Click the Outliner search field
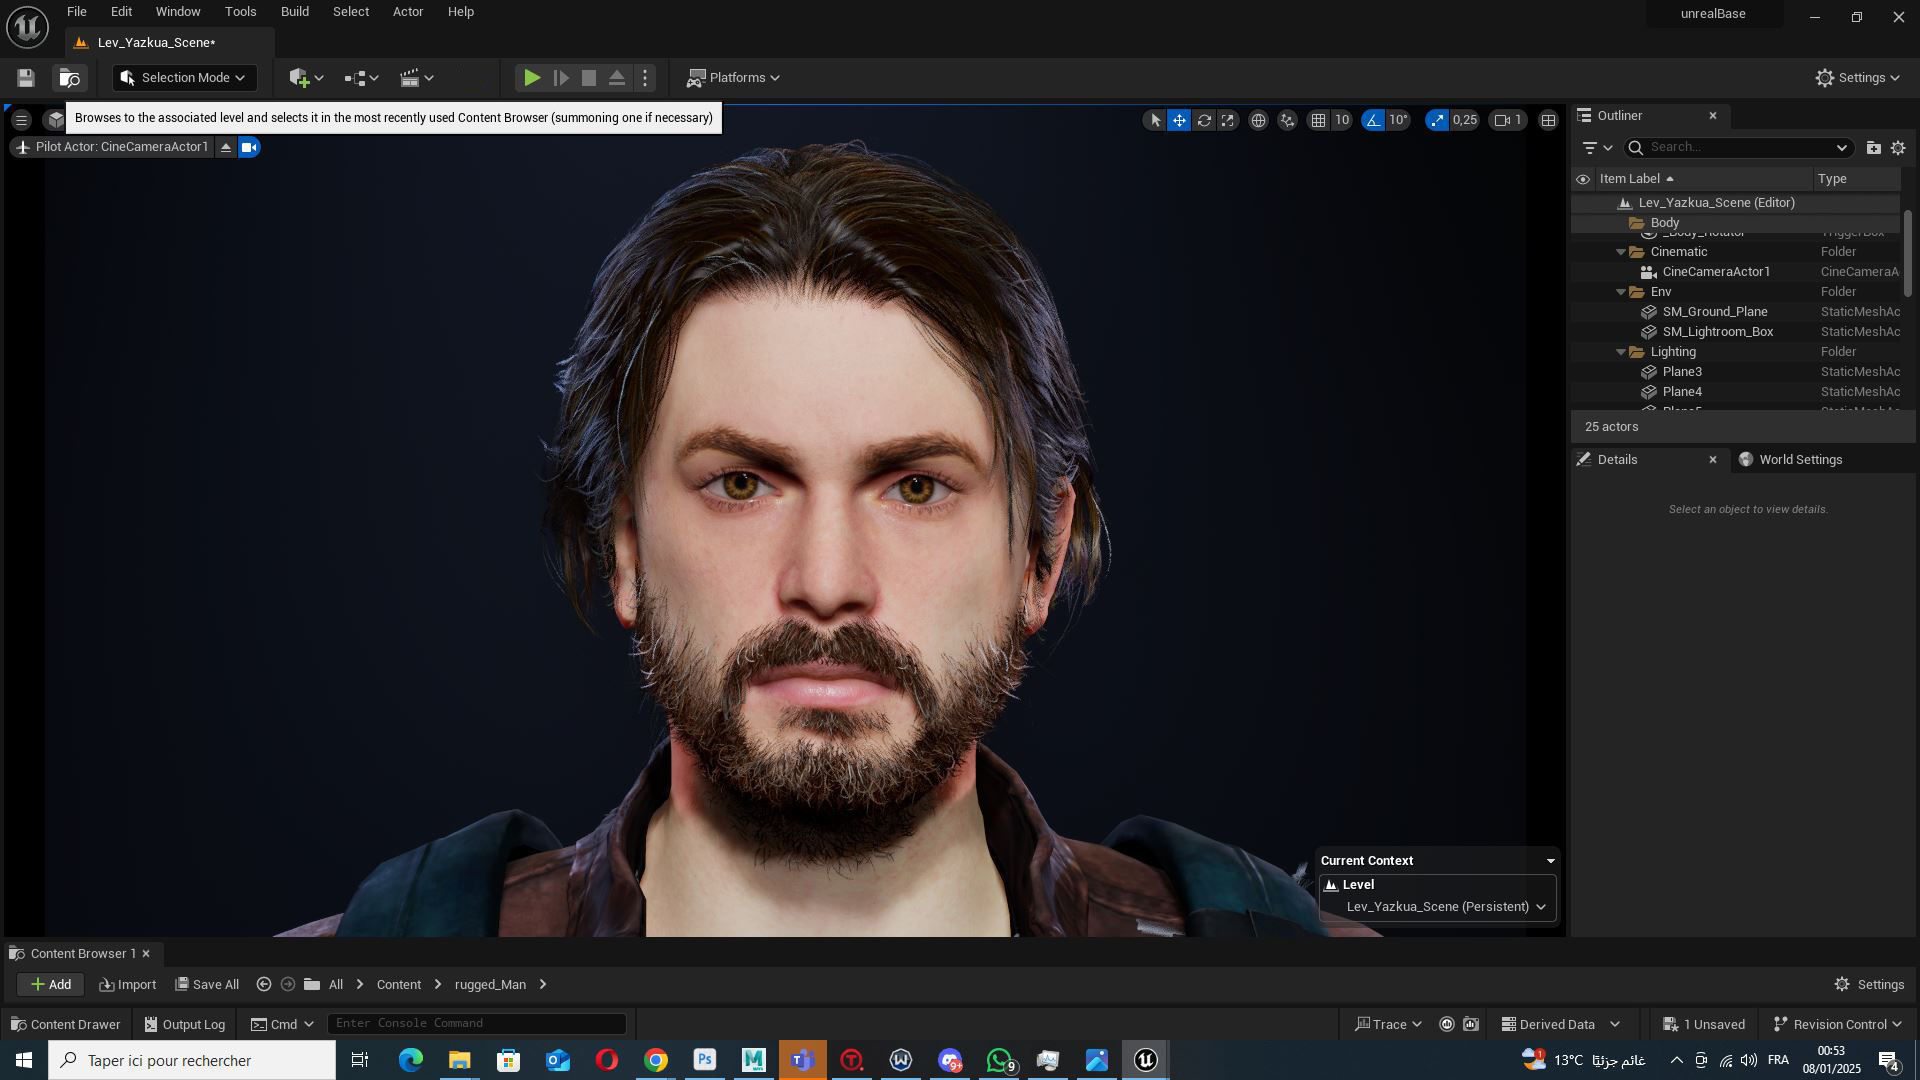Image resolution: width=1920 pixels, height=1080 pixels. tap(1738, 148)
